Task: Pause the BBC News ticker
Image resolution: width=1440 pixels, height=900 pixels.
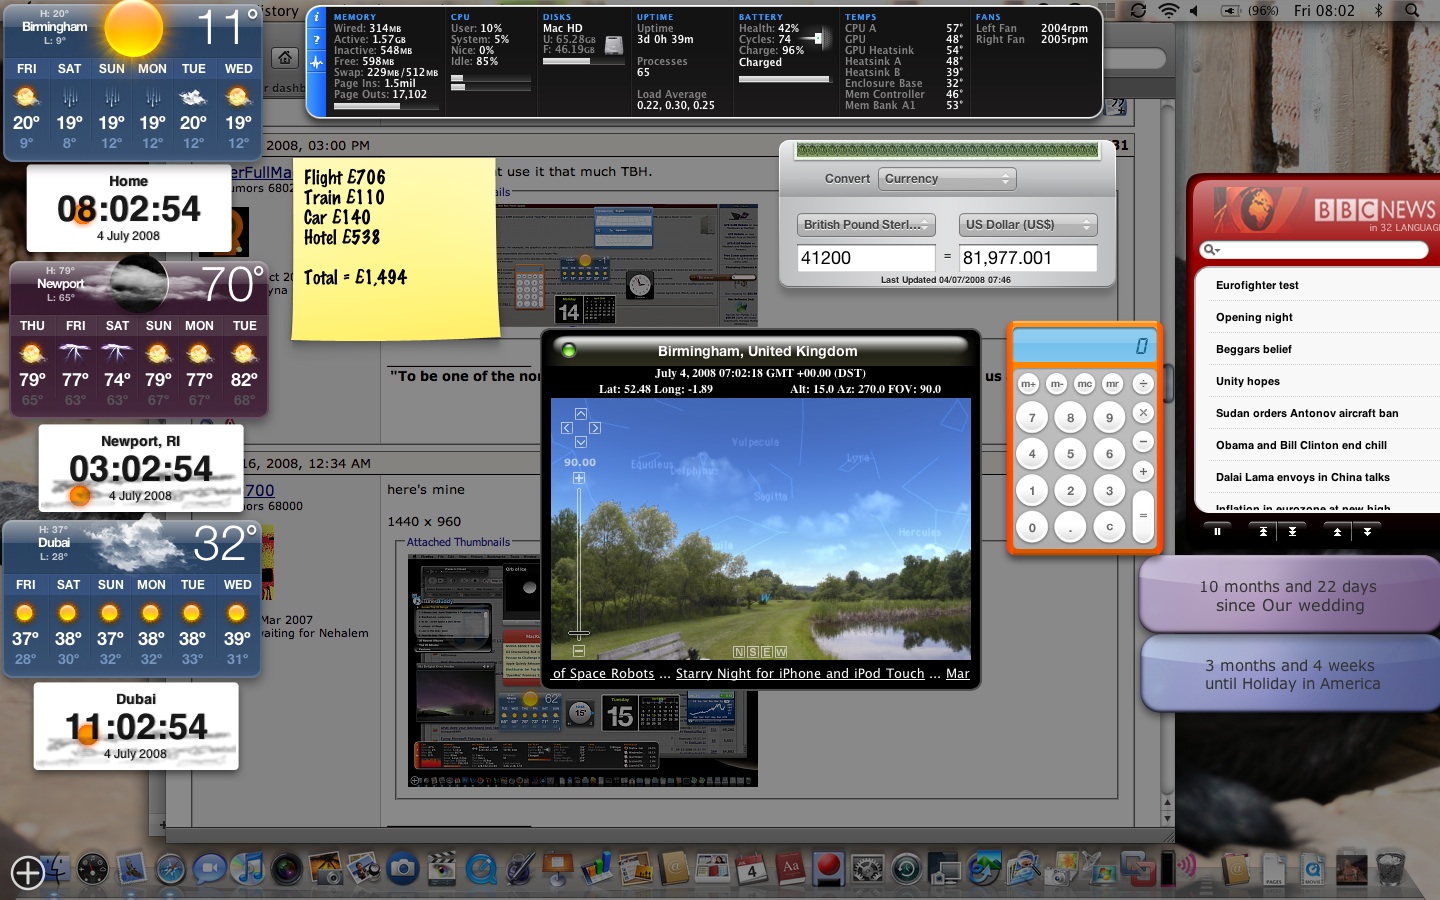Action: click(1217, 532)
